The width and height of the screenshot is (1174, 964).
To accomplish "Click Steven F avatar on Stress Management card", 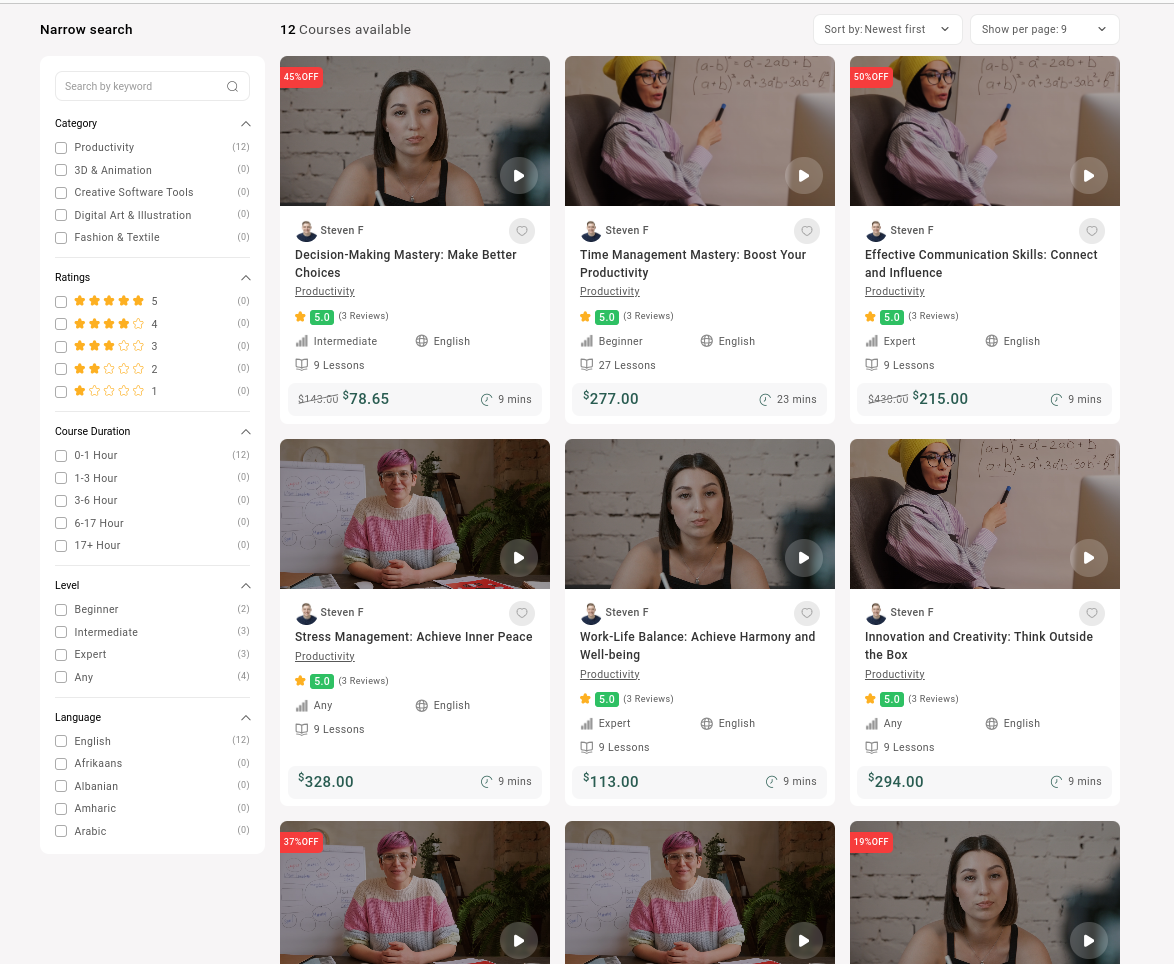I will click(x=306, y=613).
